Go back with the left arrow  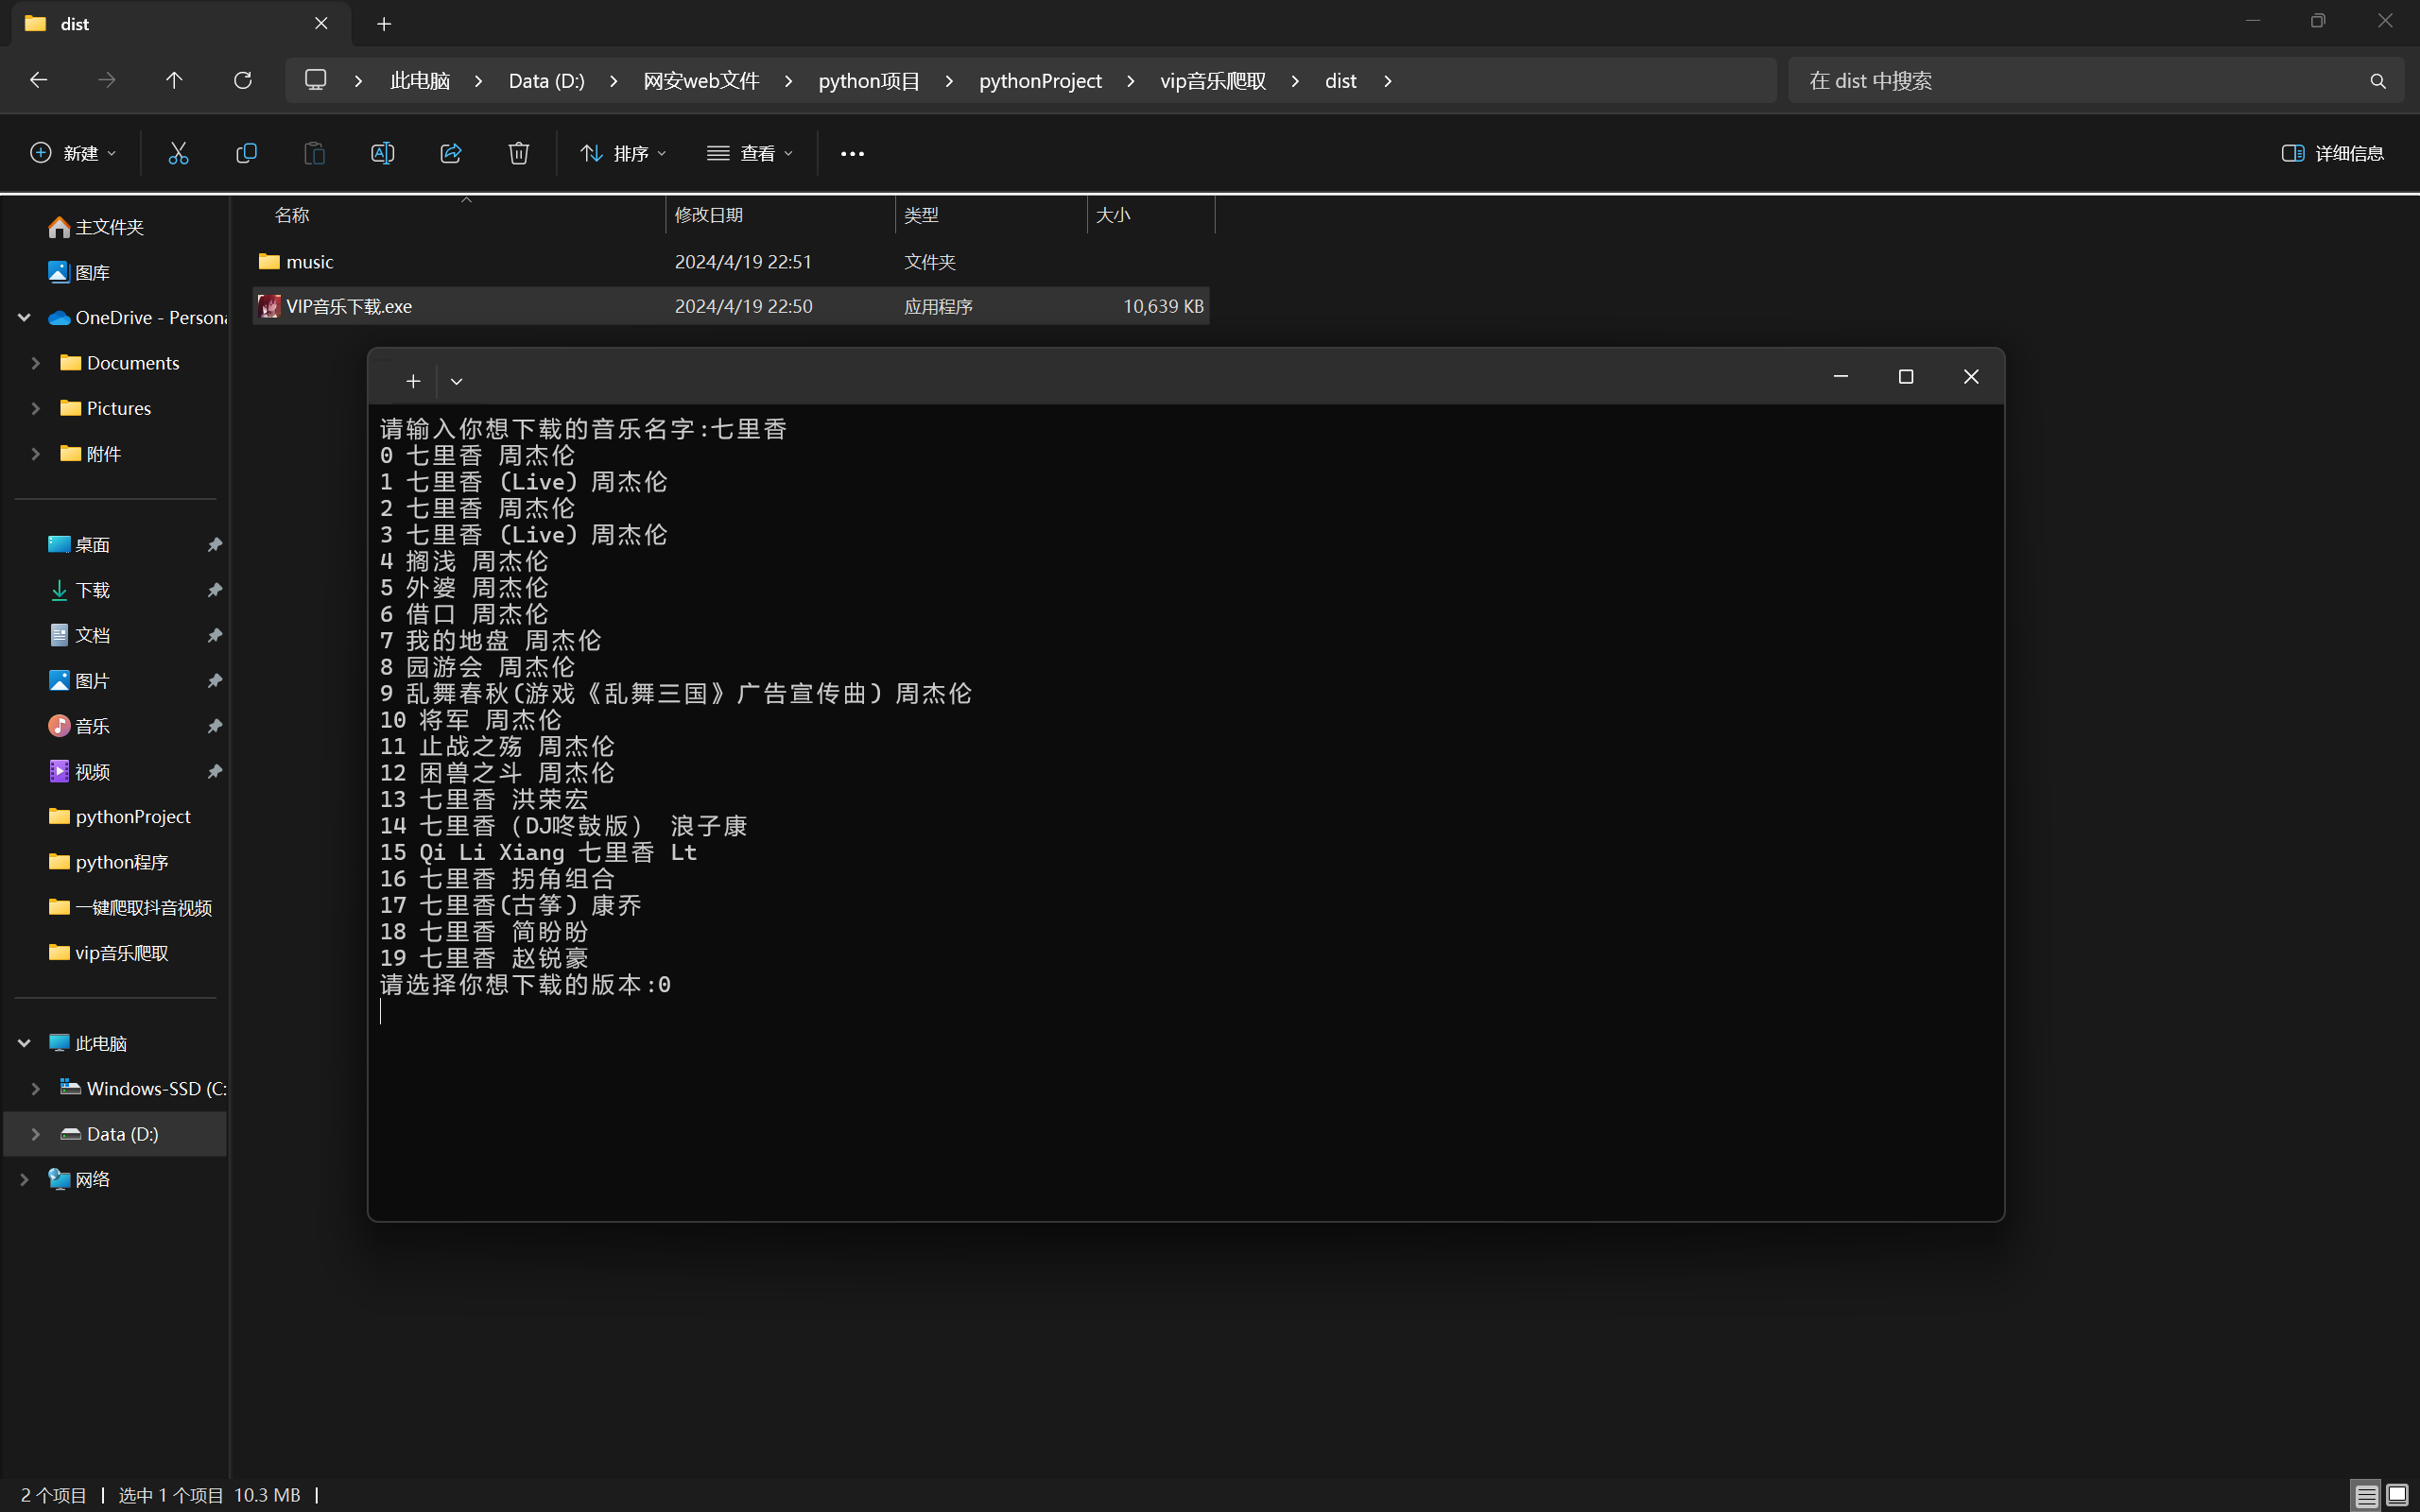[38, 80]
